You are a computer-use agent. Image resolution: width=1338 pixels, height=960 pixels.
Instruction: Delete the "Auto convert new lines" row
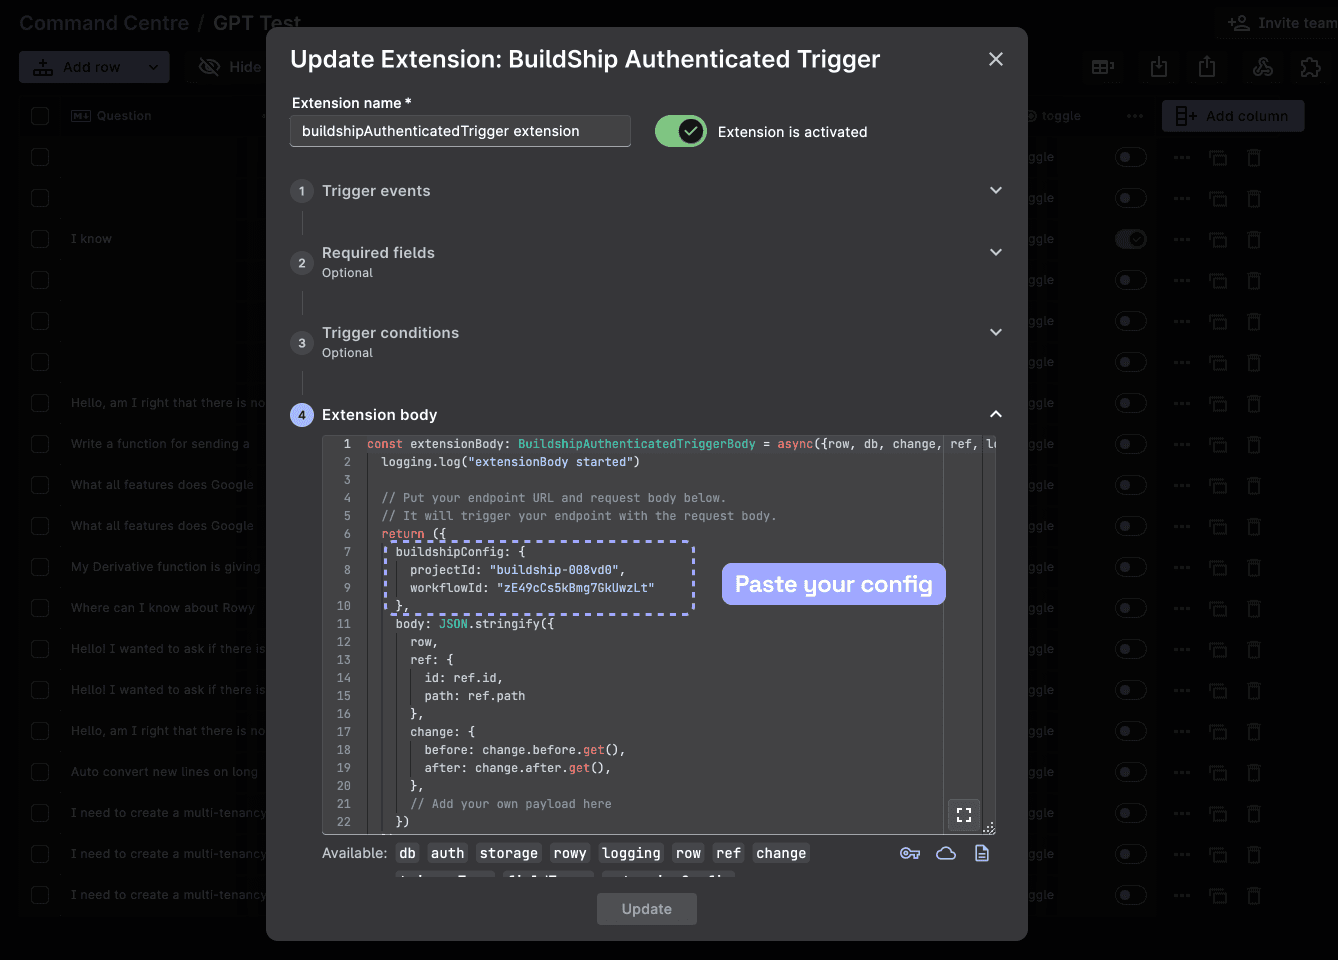click(1254, 772)
